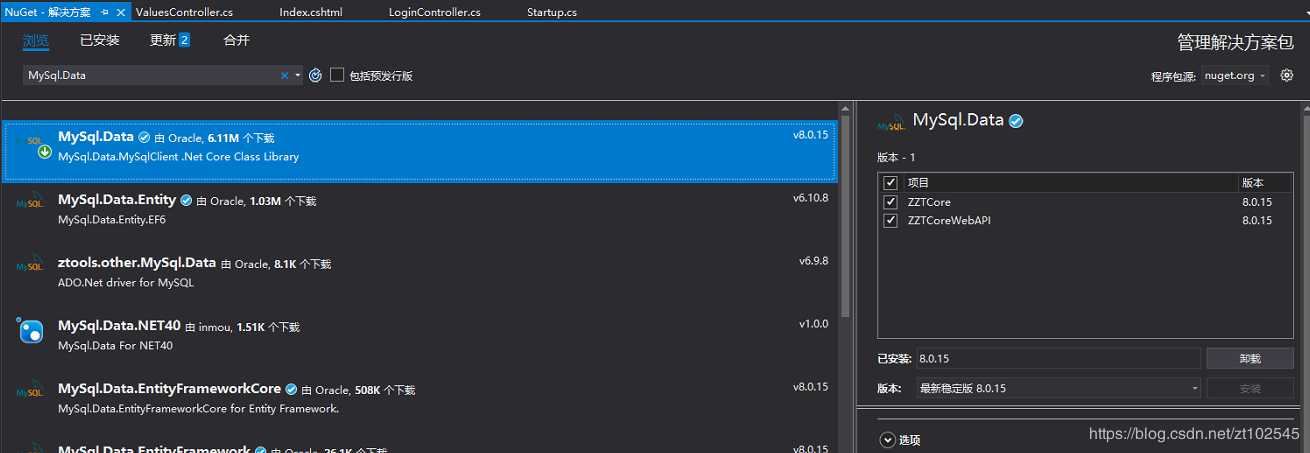Refresh the package search results
Screen dimensions: 1310x453
(315, 75)
